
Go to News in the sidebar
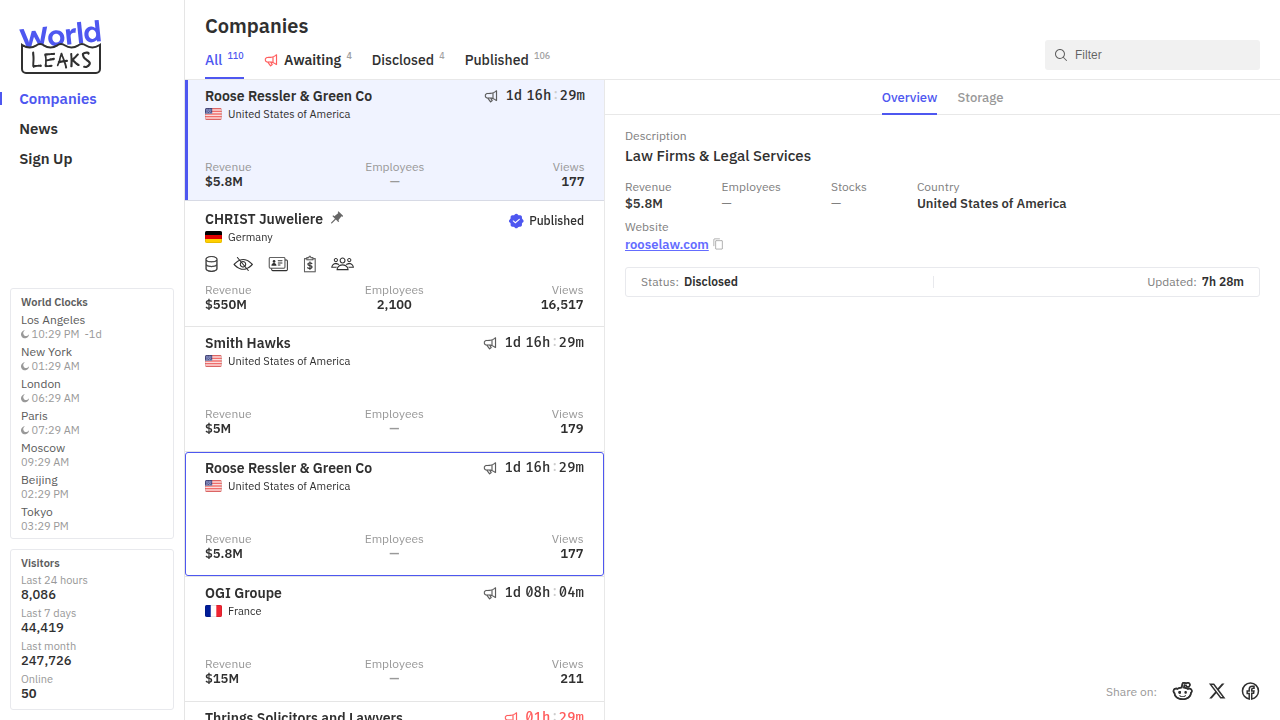click(x=38, y=129)
